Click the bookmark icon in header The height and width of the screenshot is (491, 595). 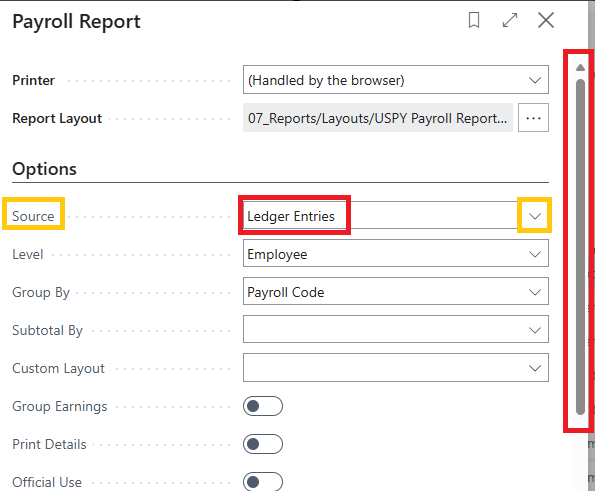pyautogui.click(x=474, y=20)
